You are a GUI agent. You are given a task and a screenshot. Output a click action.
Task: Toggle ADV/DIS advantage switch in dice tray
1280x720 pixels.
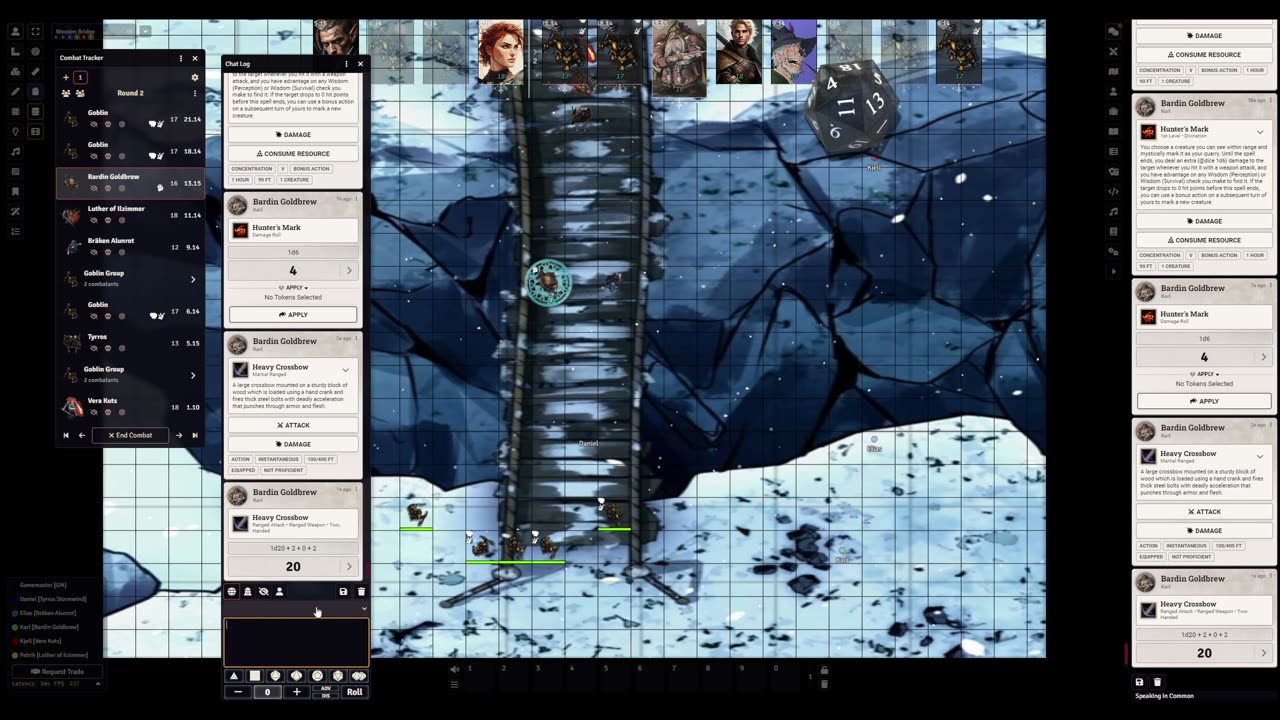coord(326,692)
